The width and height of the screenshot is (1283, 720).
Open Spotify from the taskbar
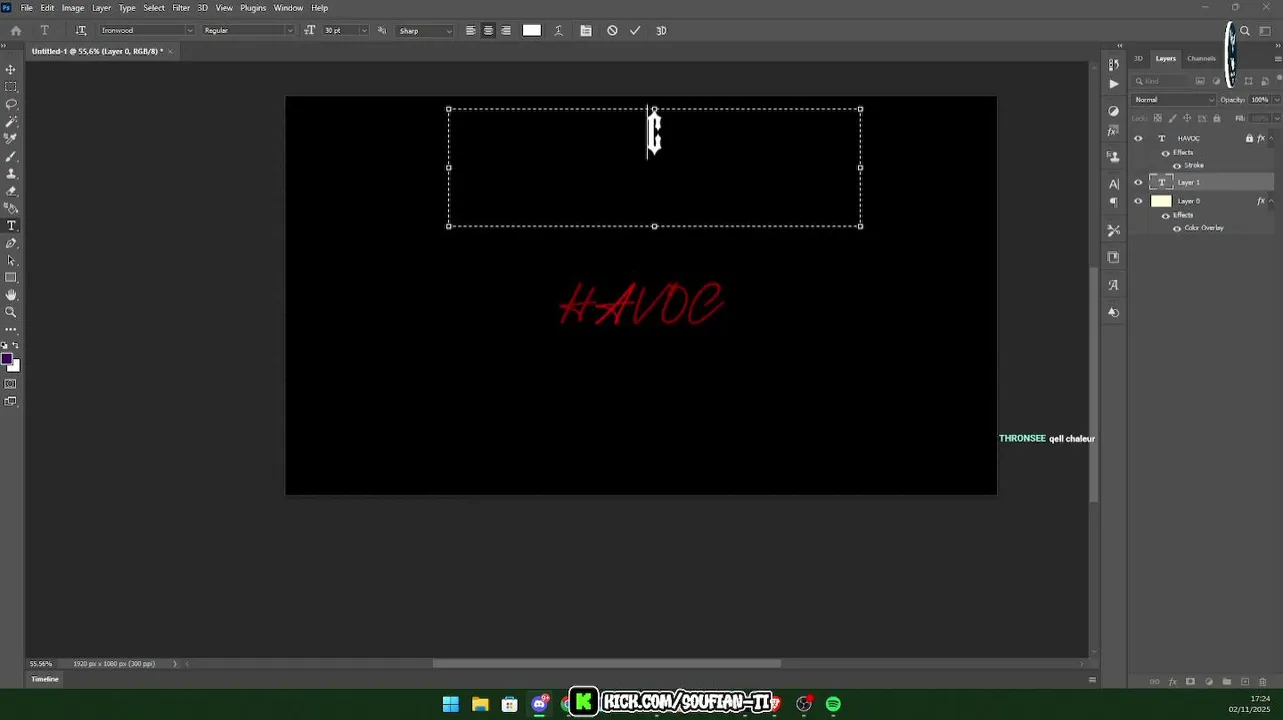pos(833,704)
